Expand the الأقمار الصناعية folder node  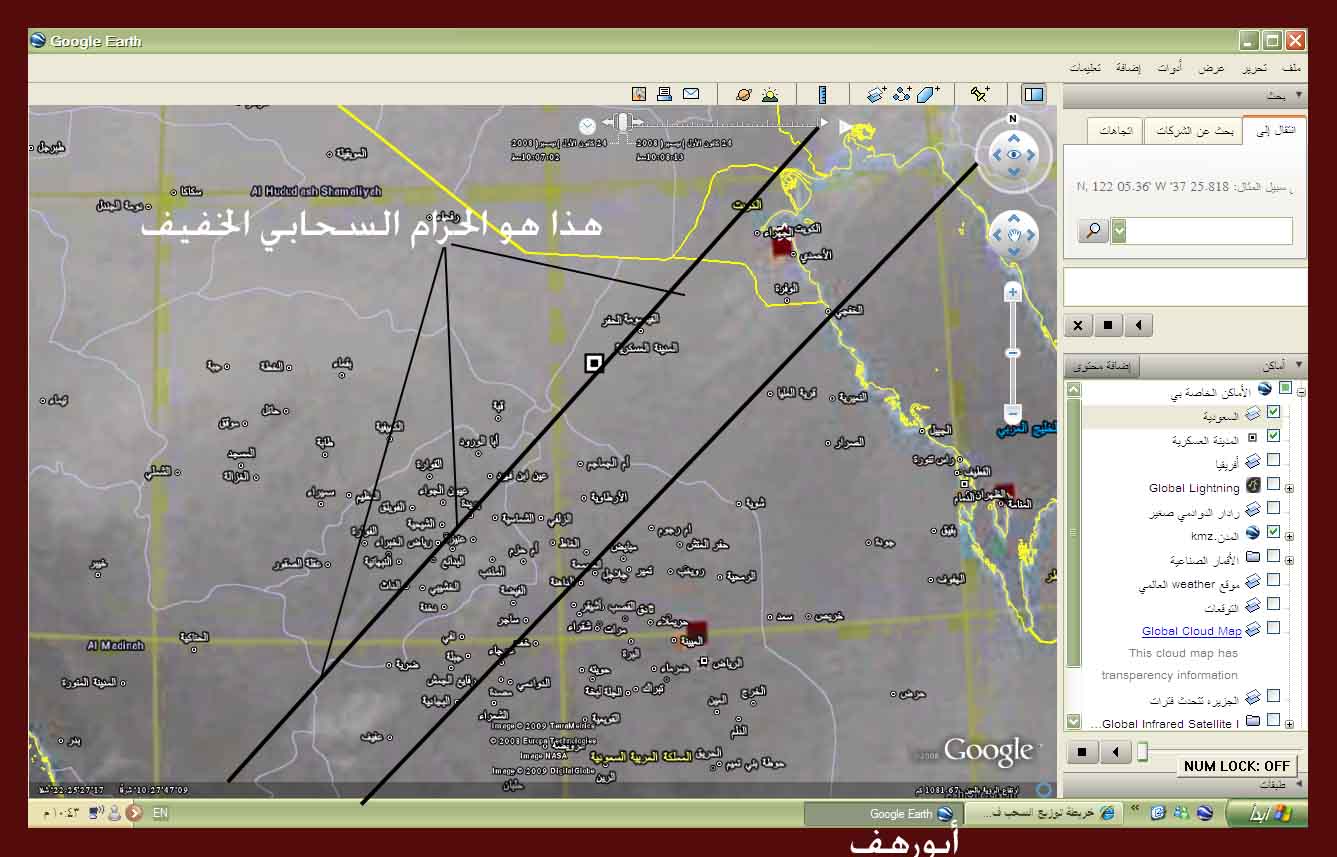pyautogui.click(x=1290, y=560)
